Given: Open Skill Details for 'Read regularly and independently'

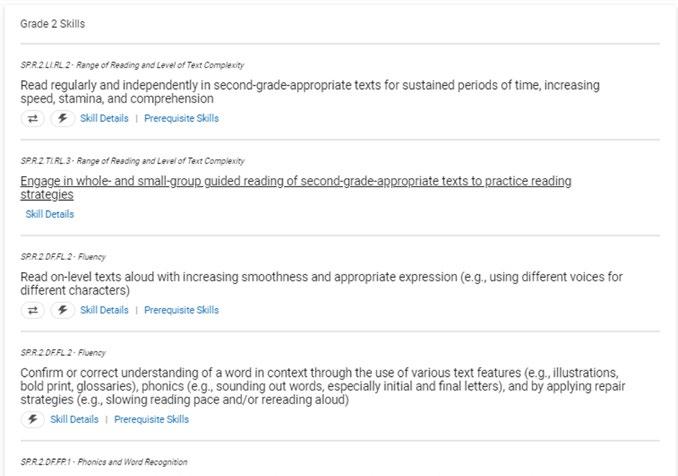Looking at the screenshot, I should coord(104,118).
